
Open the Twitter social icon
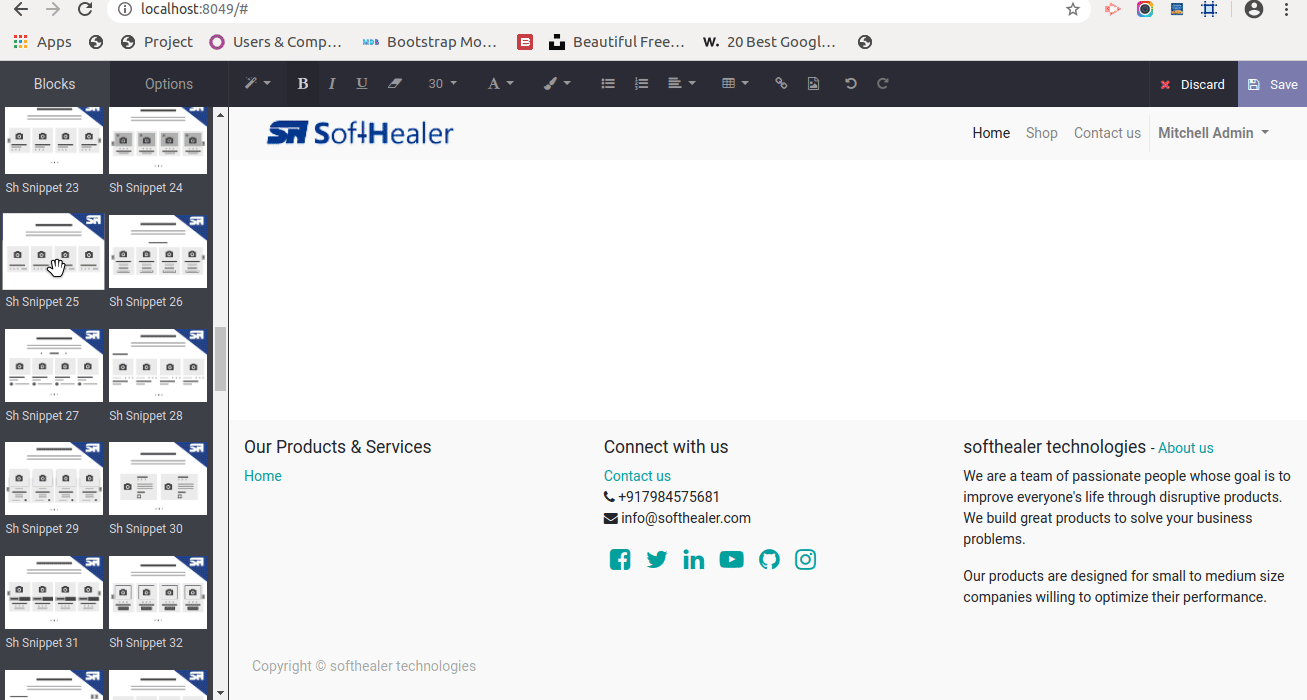(x=657, y=560)
